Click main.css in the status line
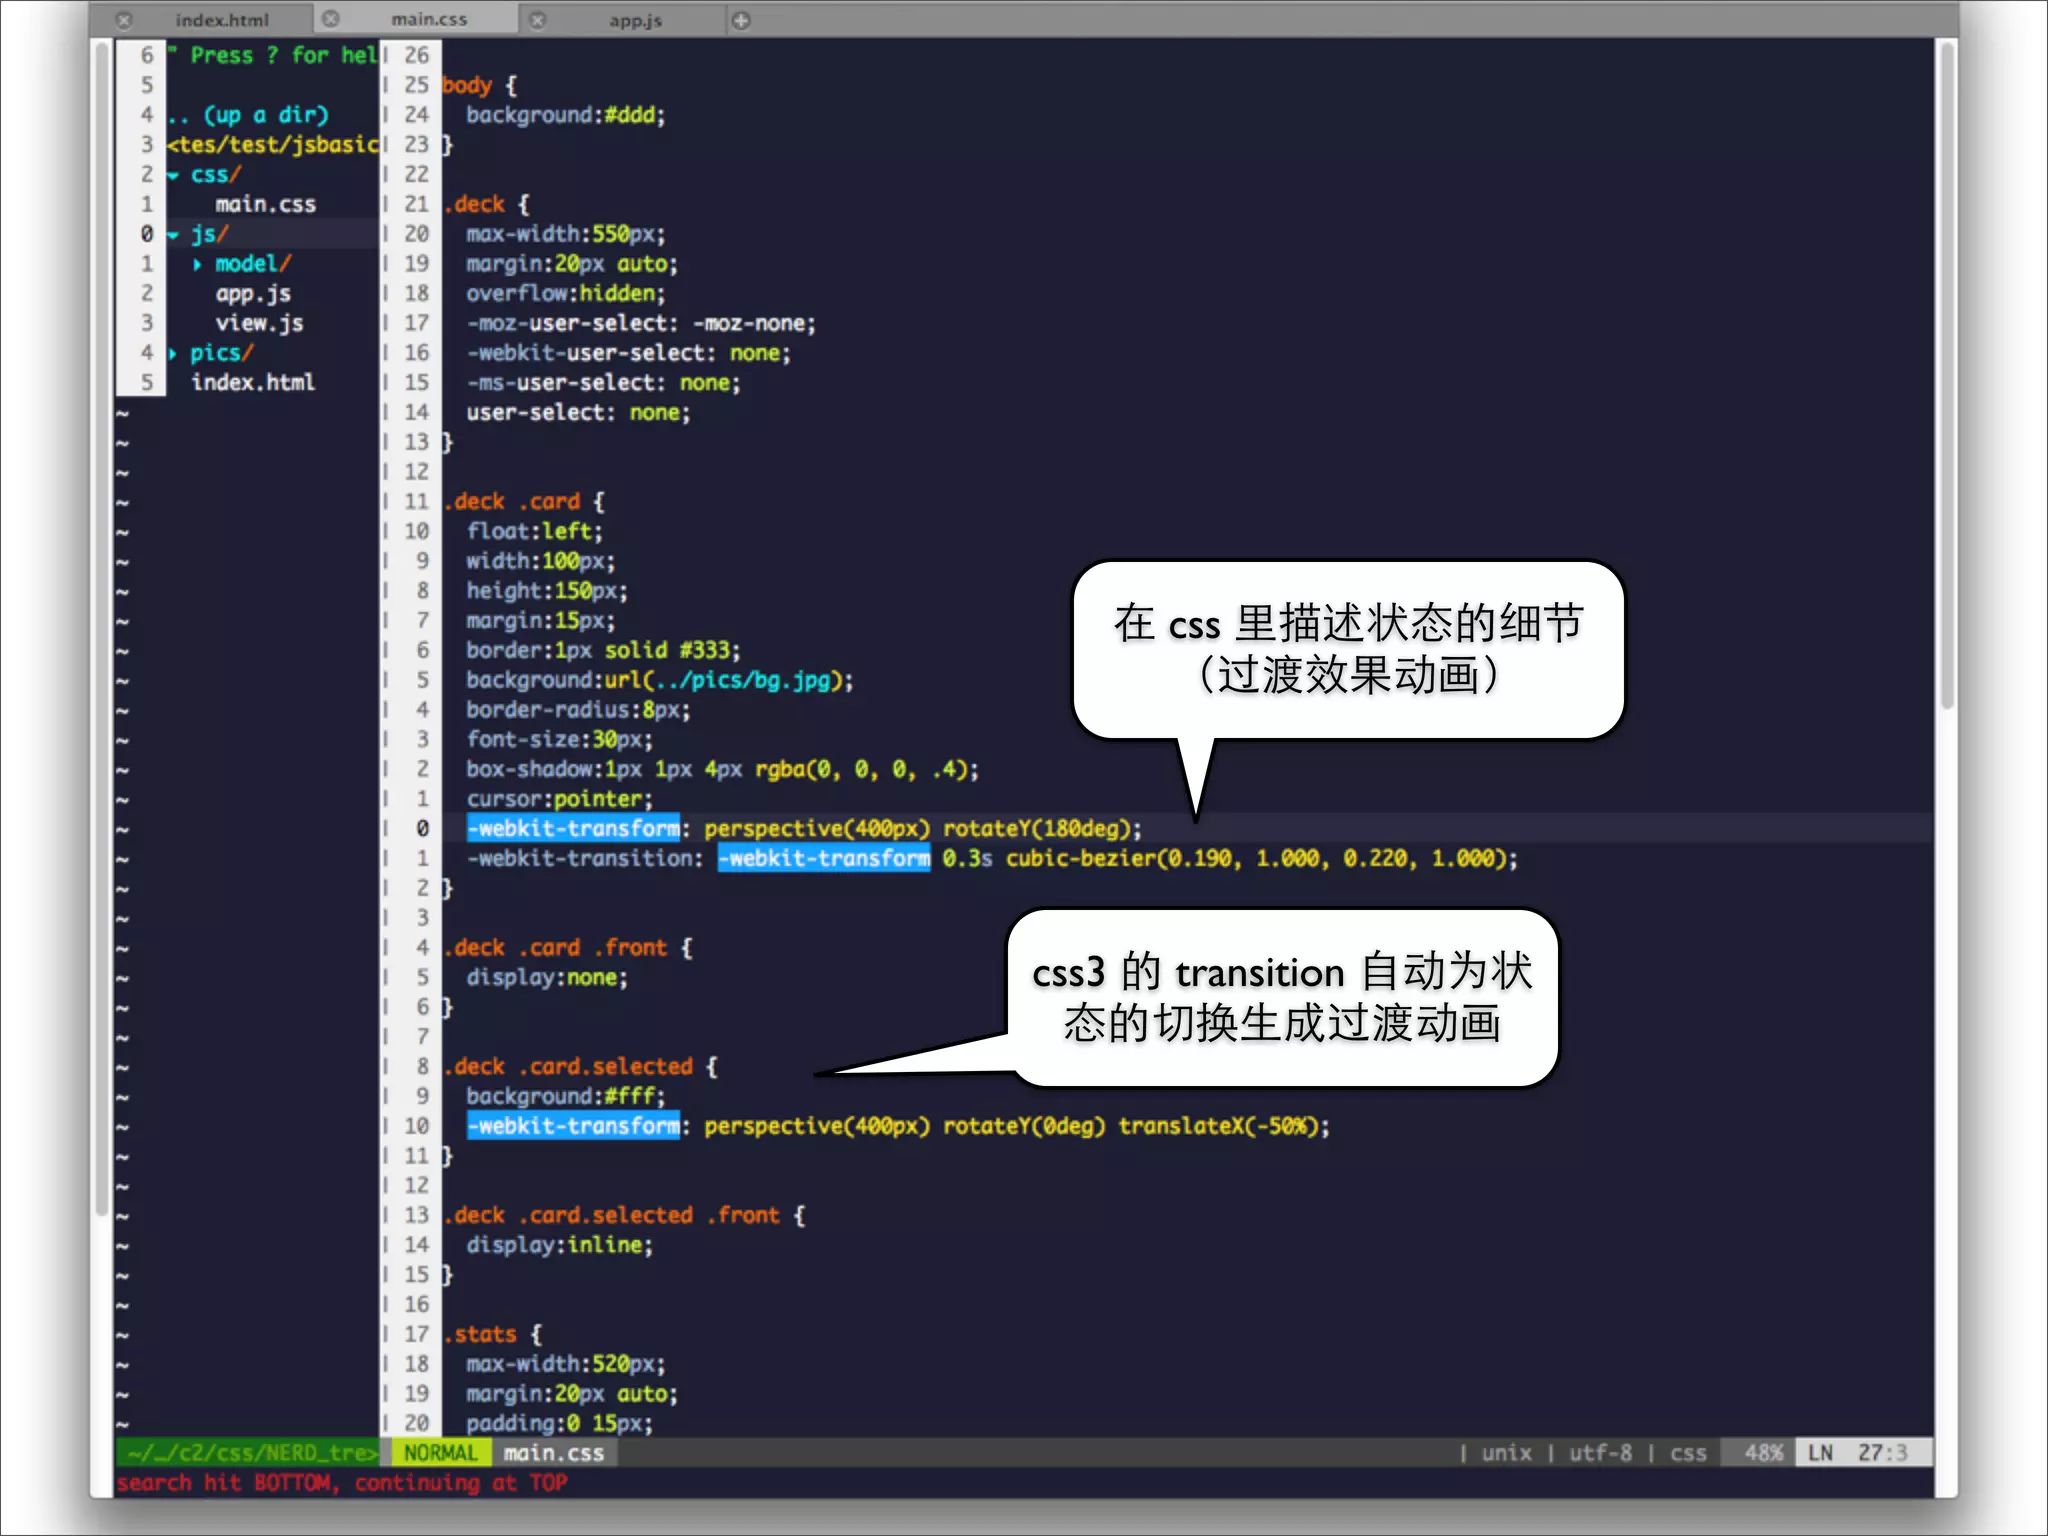This screenshot has width=2048, height=1536. coord(554,1453)
